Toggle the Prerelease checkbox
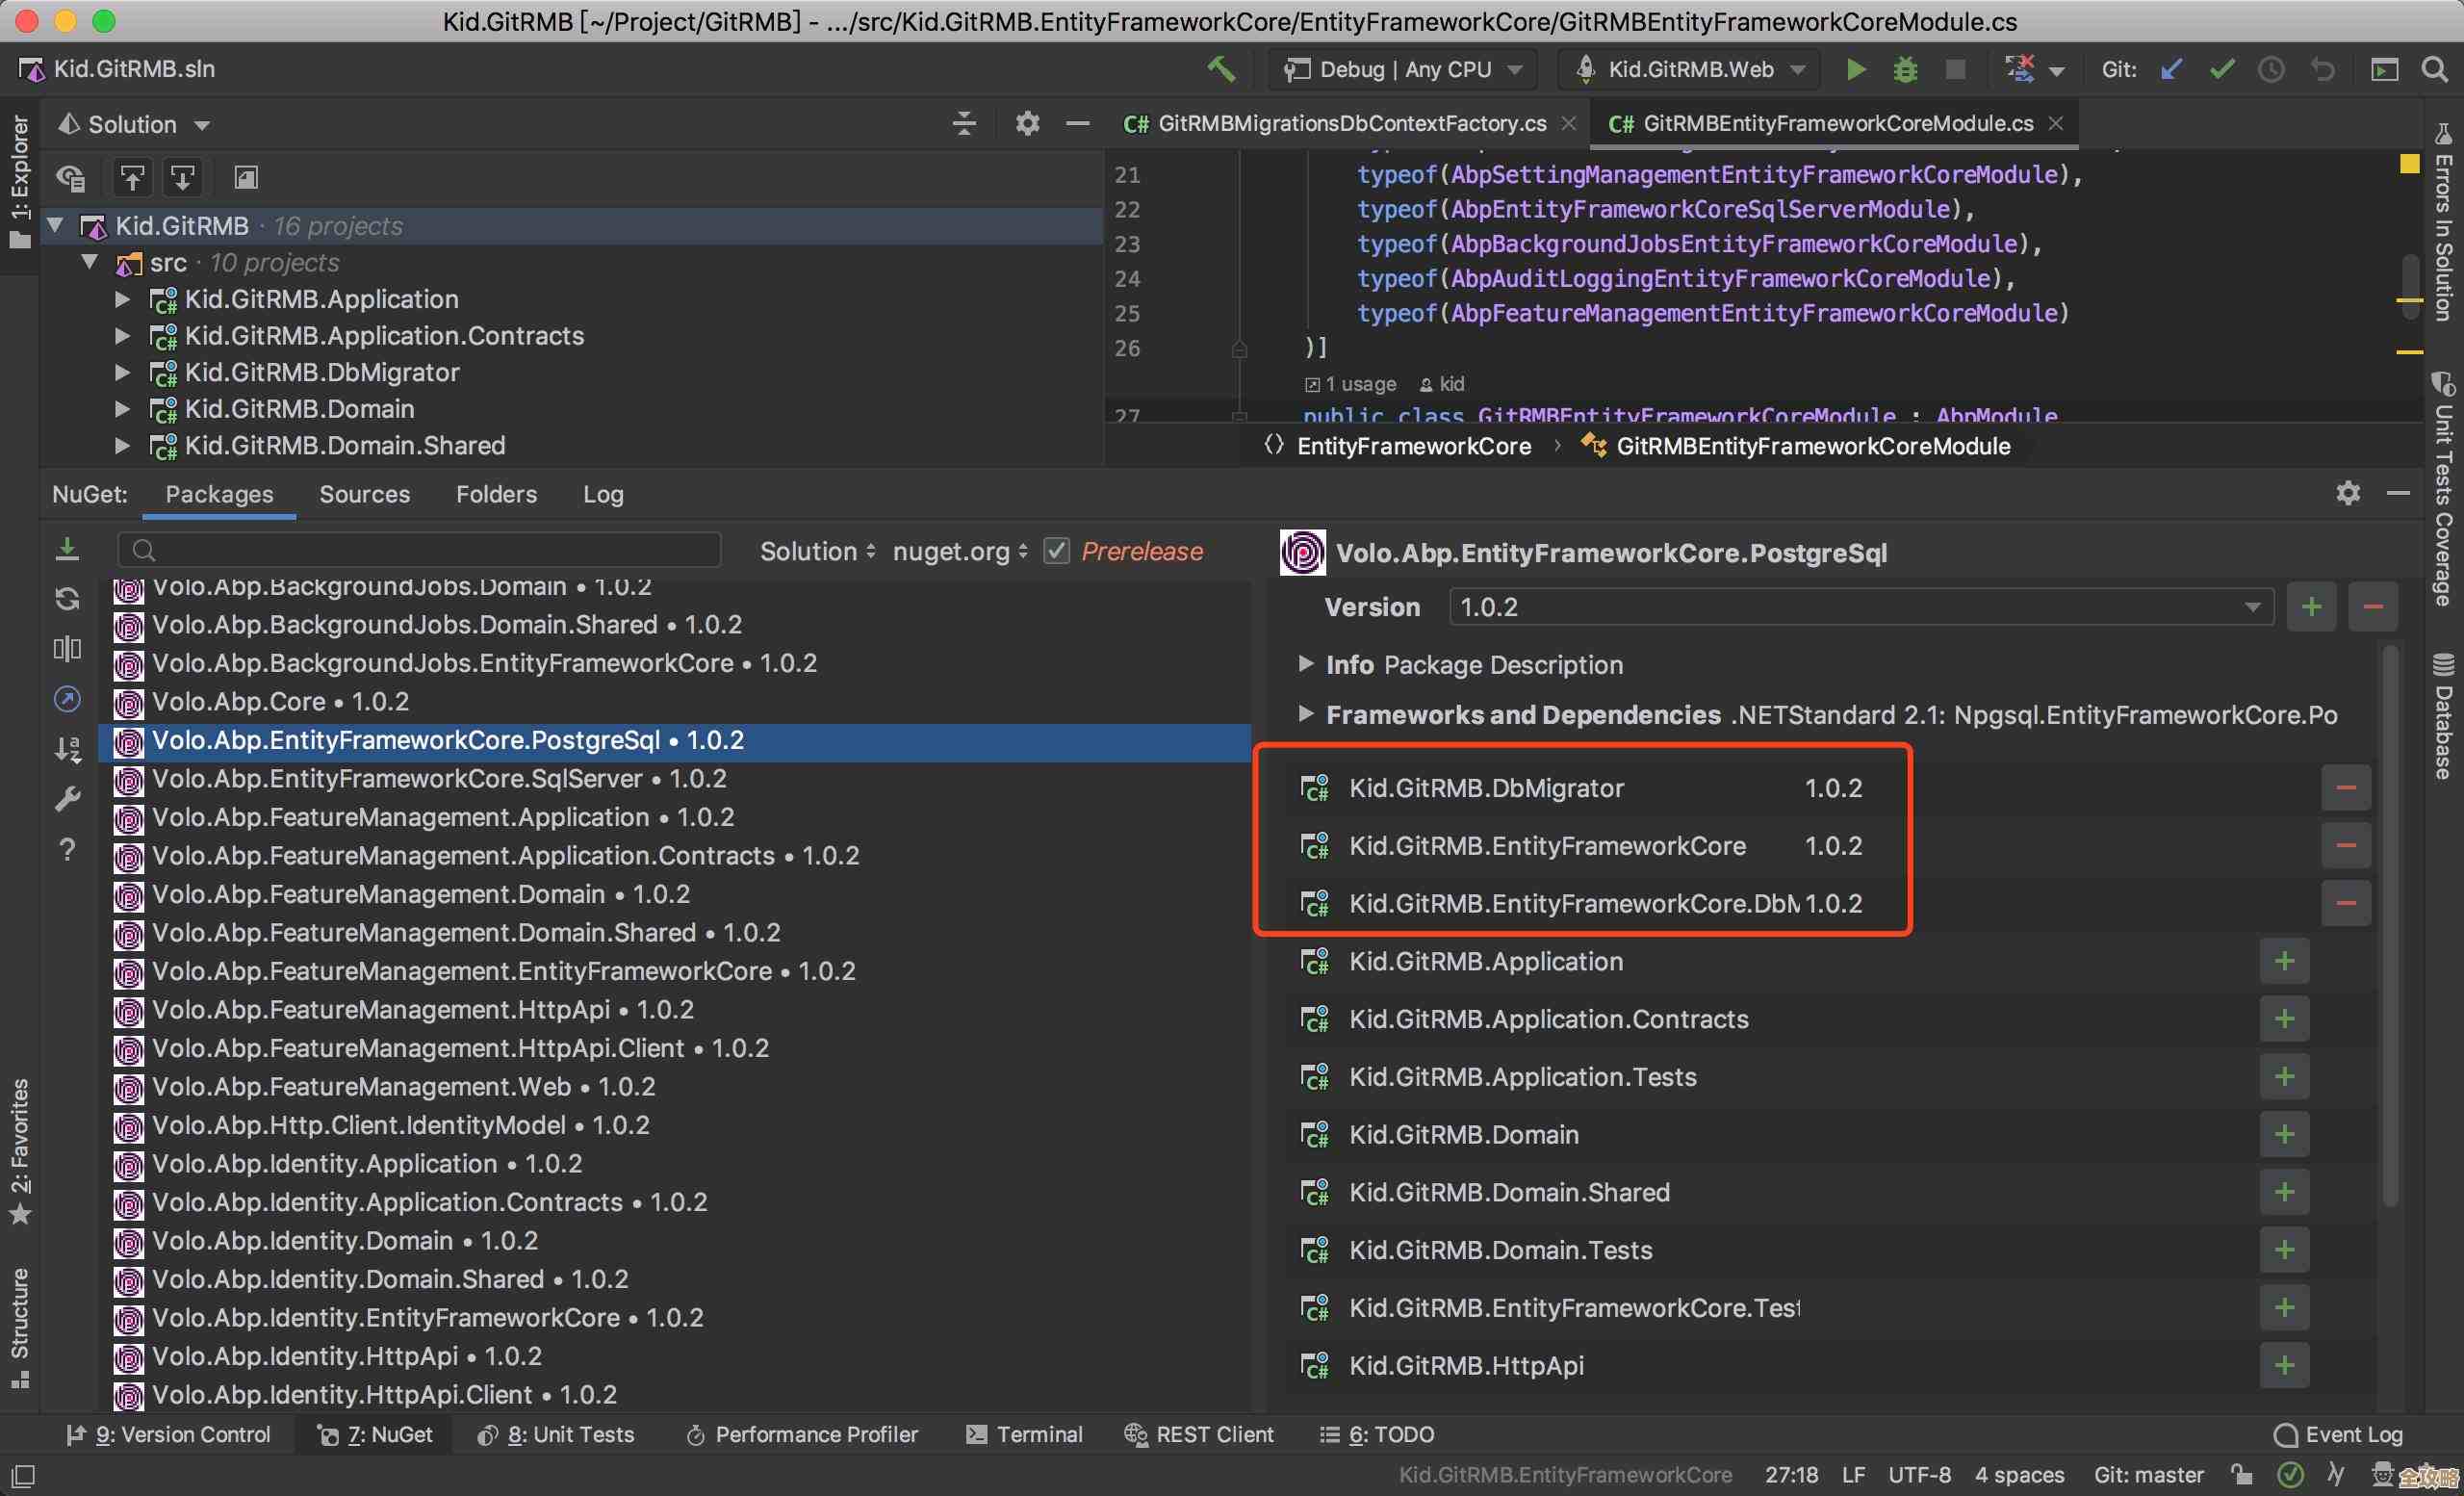The height and width of the screenshot is (1496, 2464). click(x=1056, y=551)
